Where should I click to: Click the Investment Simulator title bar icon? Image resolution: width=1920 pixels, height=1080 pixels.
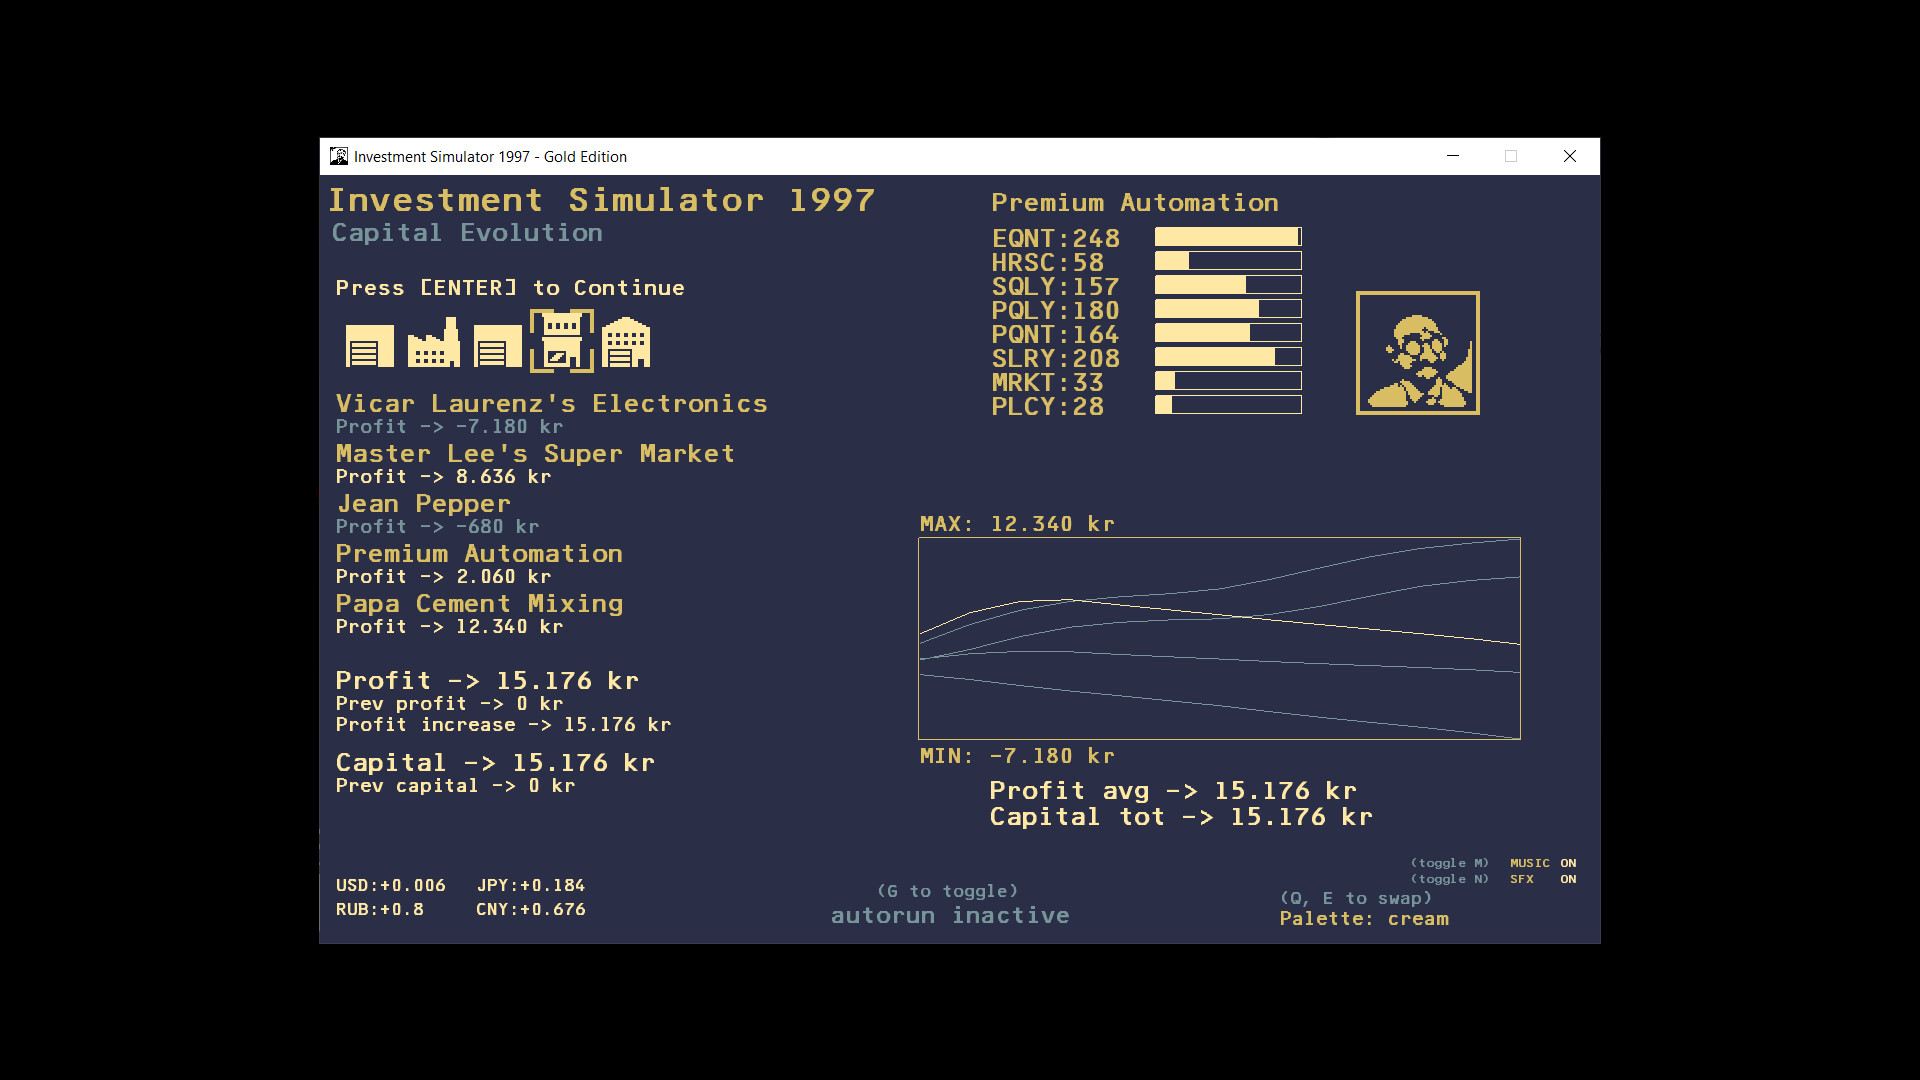[x=339, y=156]
